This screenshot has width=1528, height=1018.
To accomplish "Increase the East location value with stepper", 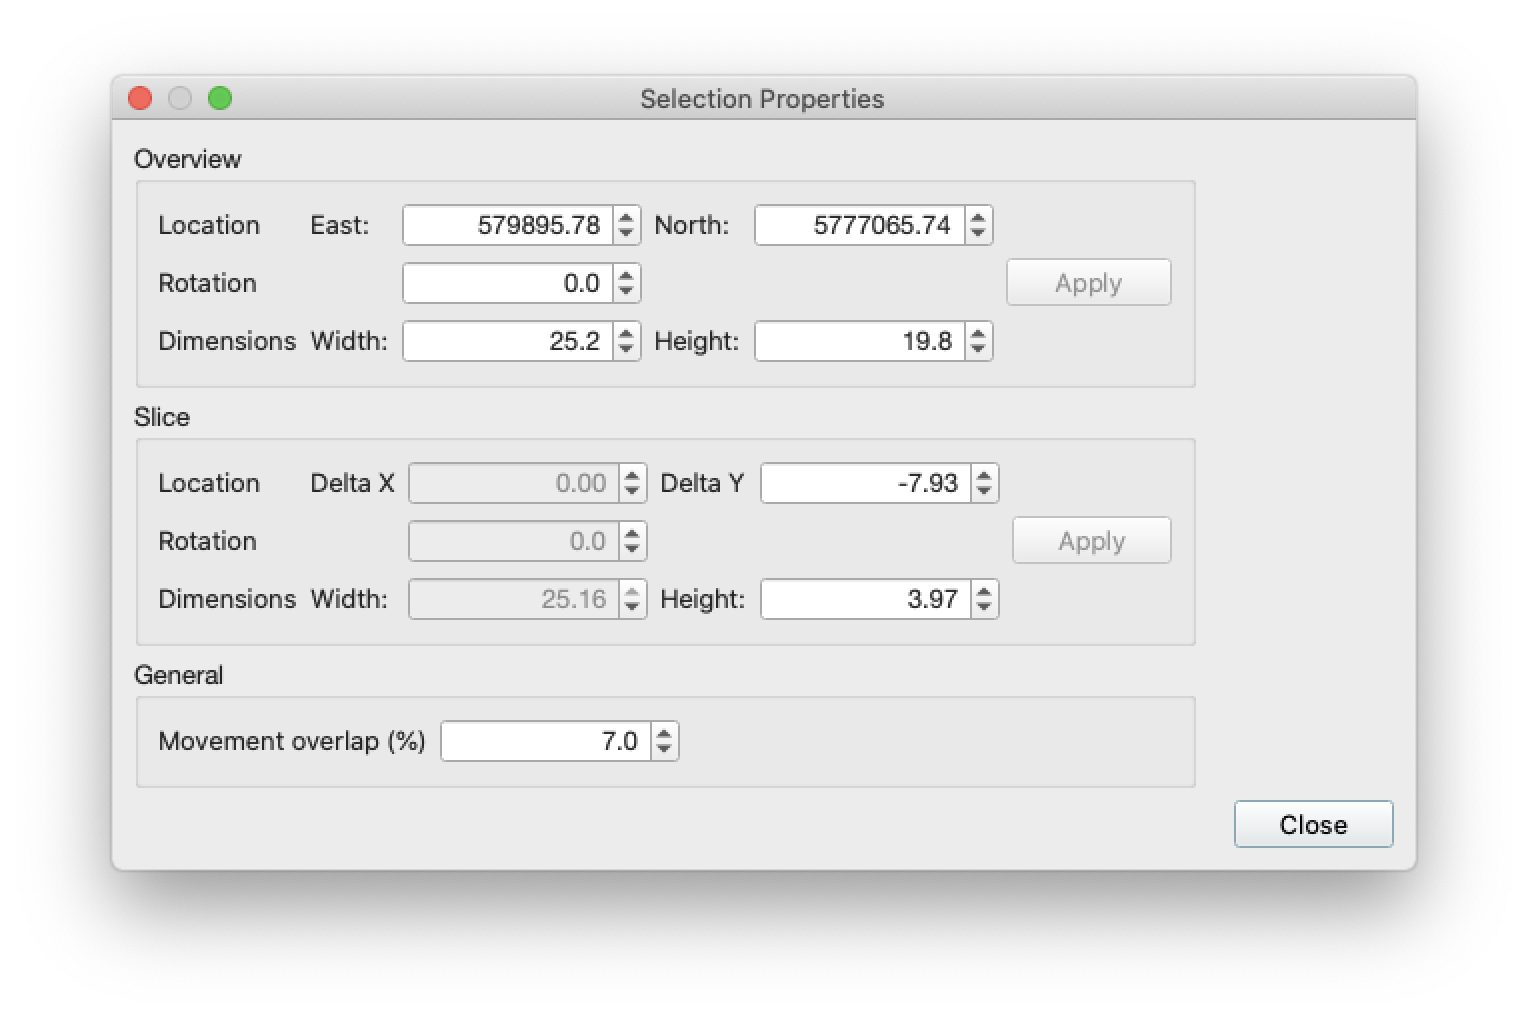I will point(626,218).
